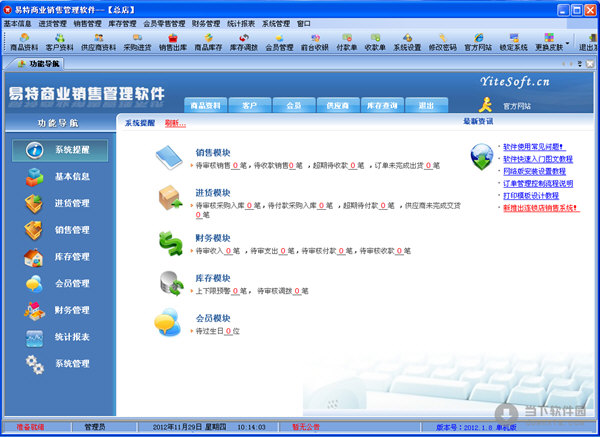Launch 采购进货 from the toolbar
Viewport: 600px width, 437px height.
[x=137, y=42]
